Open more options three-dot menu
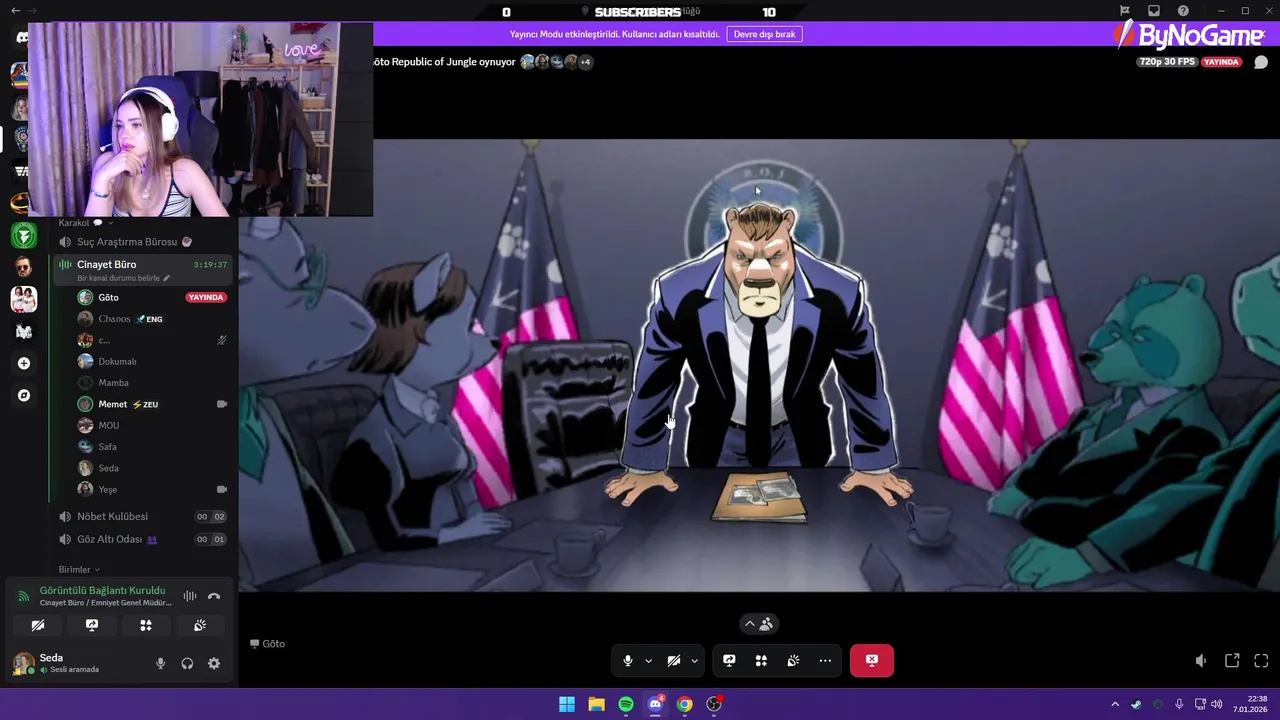 (x=825, y=661)
